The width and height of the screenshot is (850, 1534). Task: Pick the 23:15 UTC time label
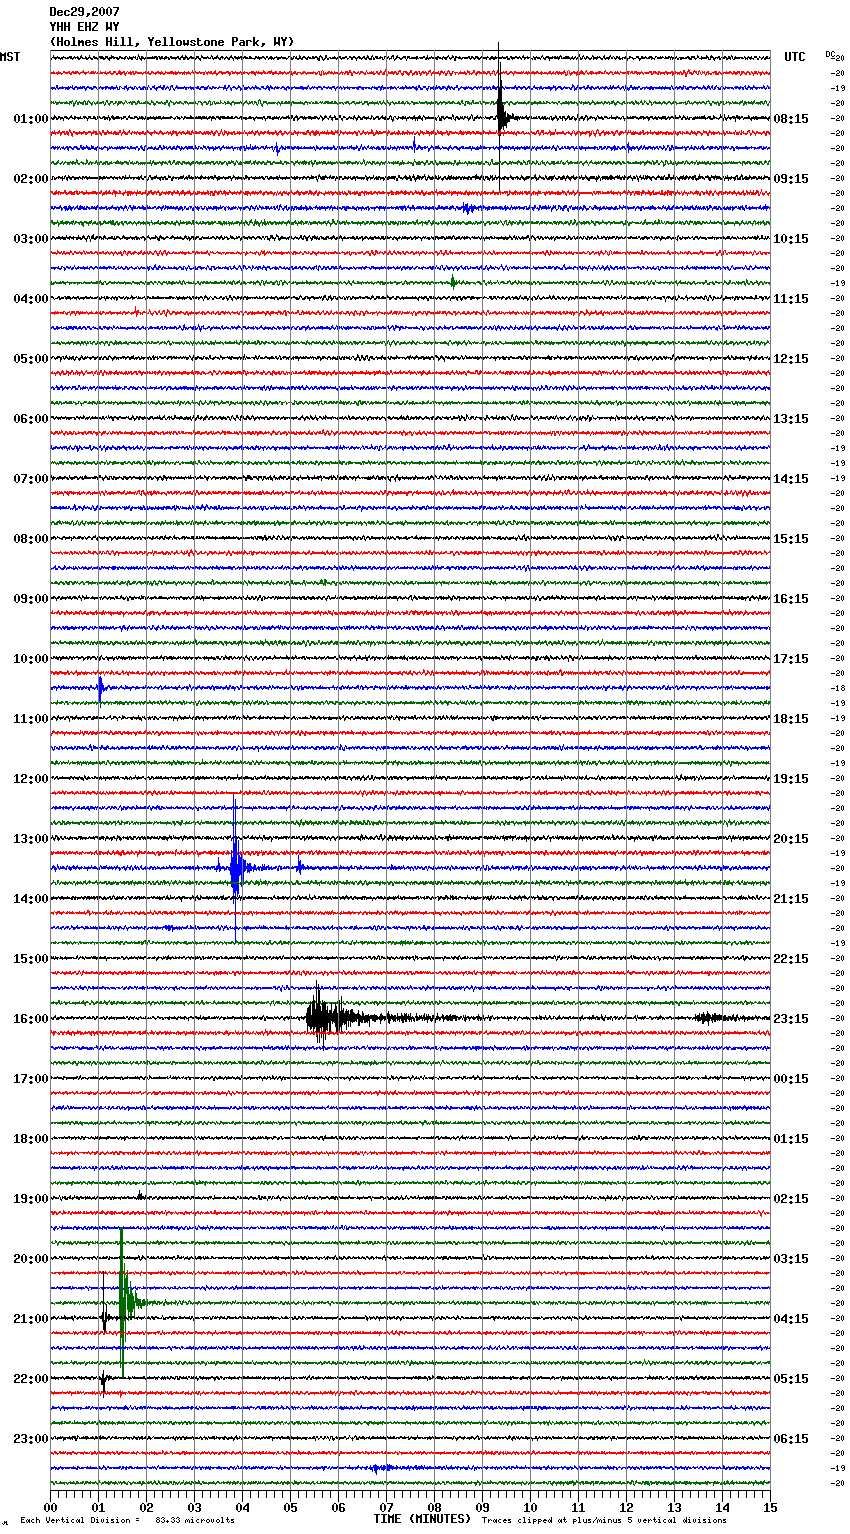point(791,1019)
